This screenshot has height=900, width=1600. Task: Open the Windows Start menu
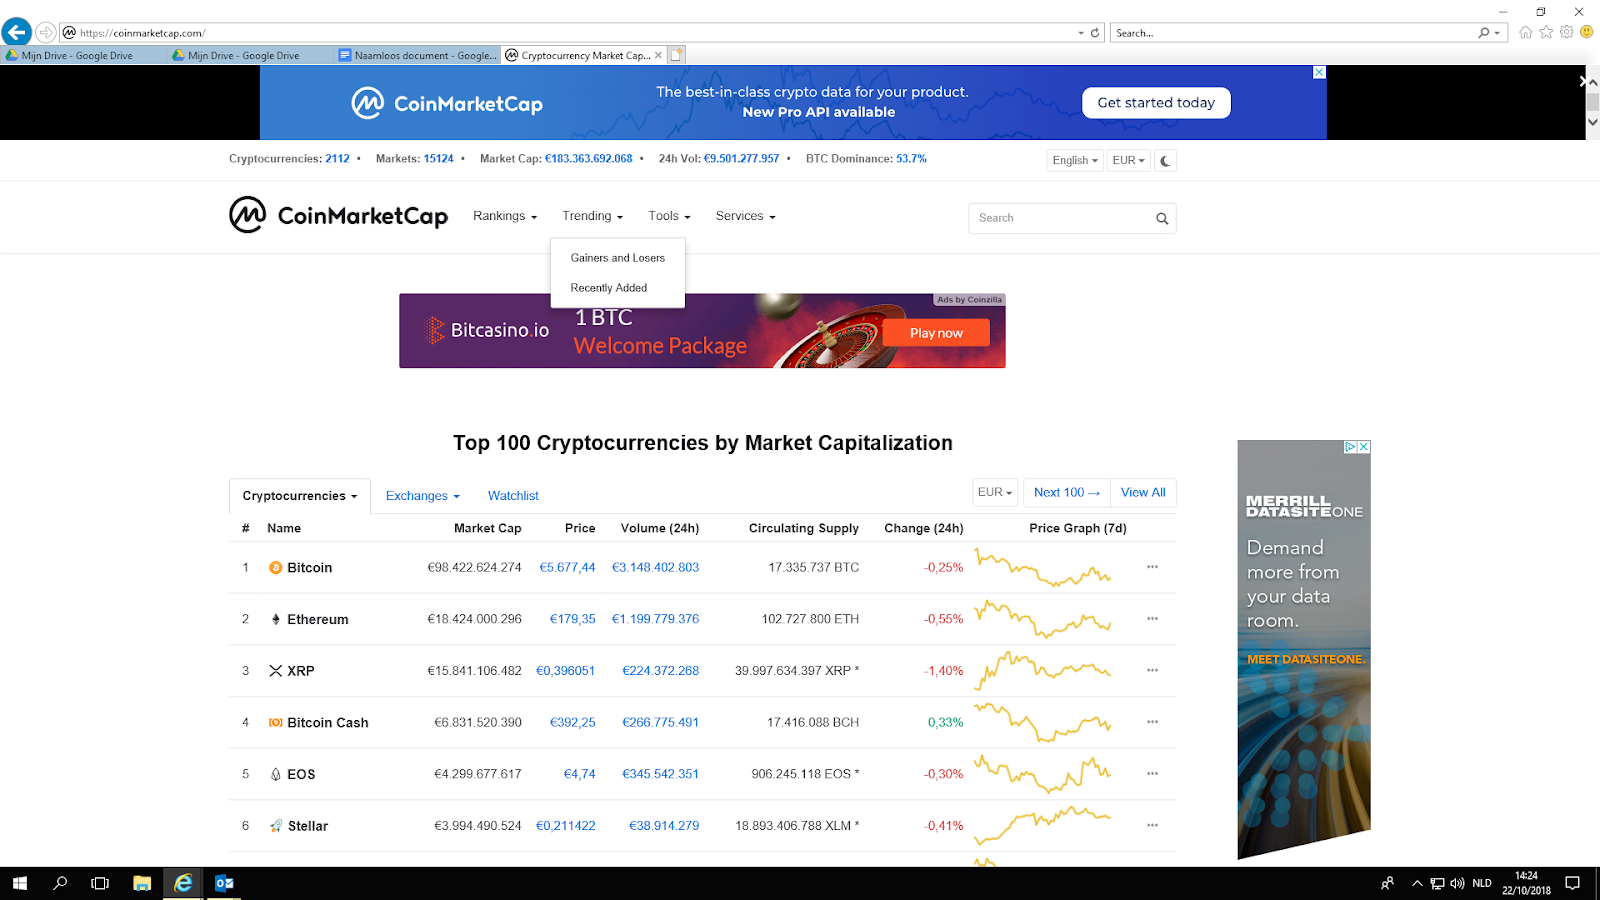pos(20,883)
